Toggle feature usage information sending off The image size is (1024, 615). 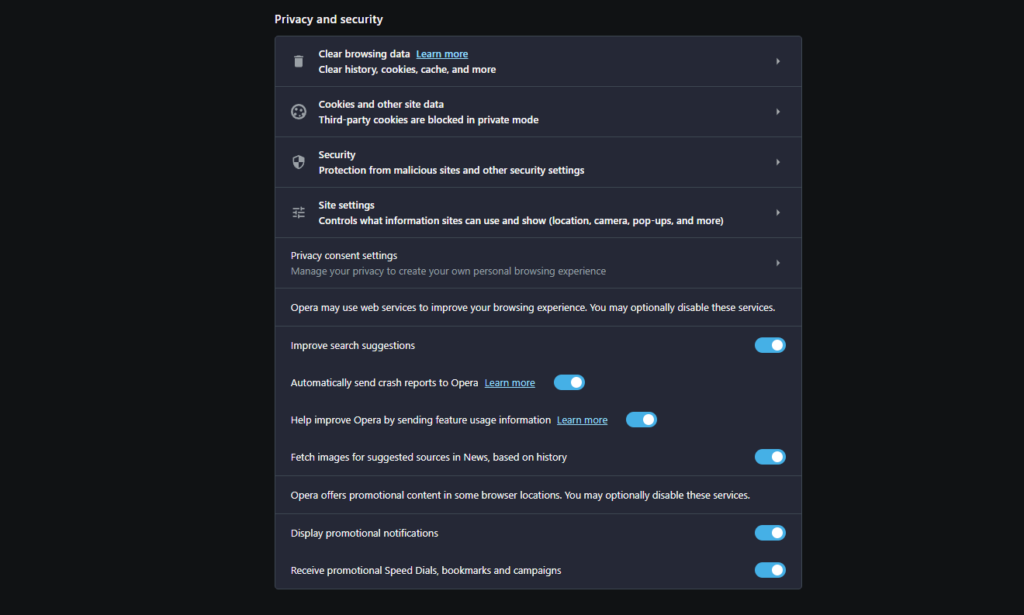[x=641, y=420]
